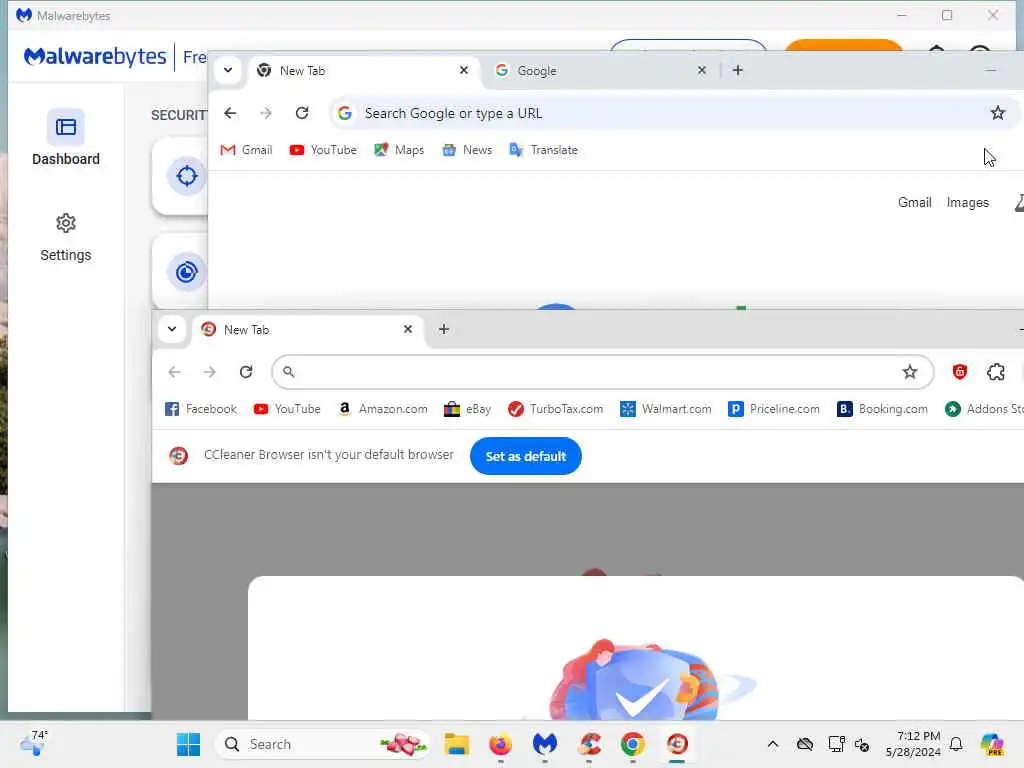Reload page in Chrome window

302,113
